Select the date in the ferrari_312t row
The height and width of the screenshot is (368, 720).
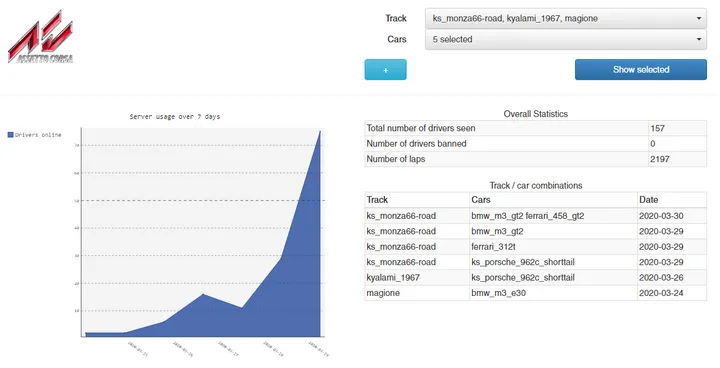672,247
